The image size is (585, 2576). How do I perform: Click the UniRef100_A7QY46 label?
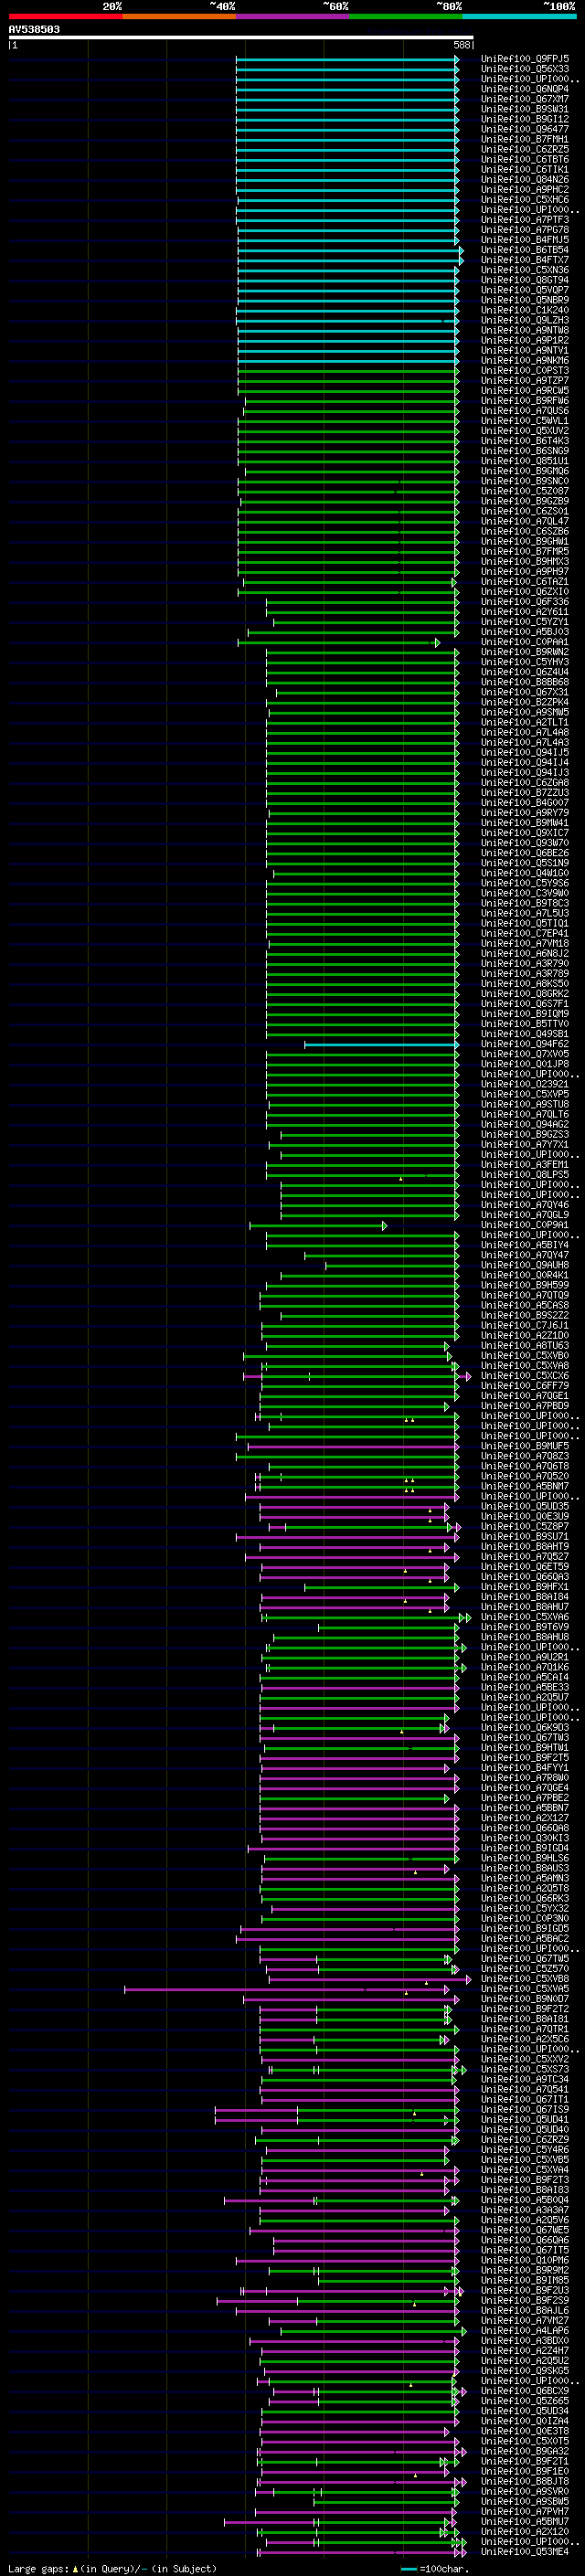point(525,1205)
